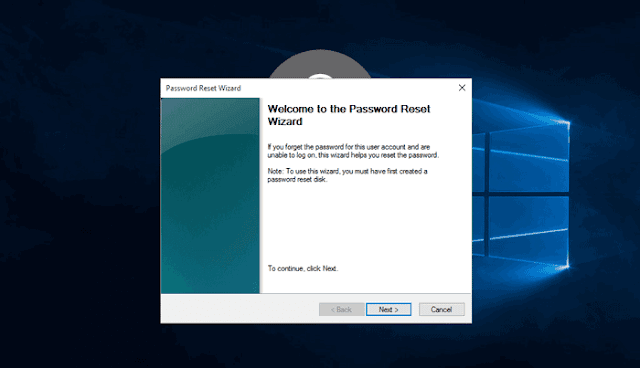Click the paragraph about forgetting the user account password
The width and height of the screenshot is (640, 368).
(x=353, y=151)
